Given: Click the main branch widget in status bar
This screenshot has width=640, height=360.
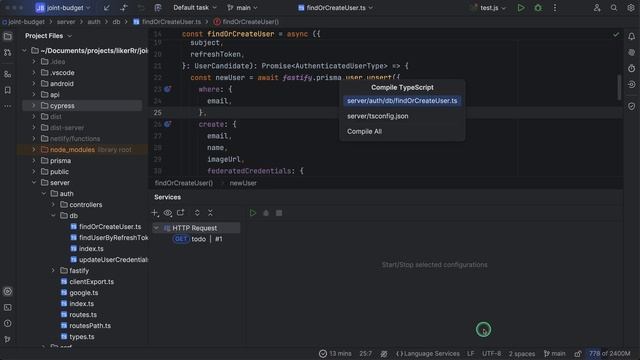Looking at the screenshot, I should tap(555, 353).
